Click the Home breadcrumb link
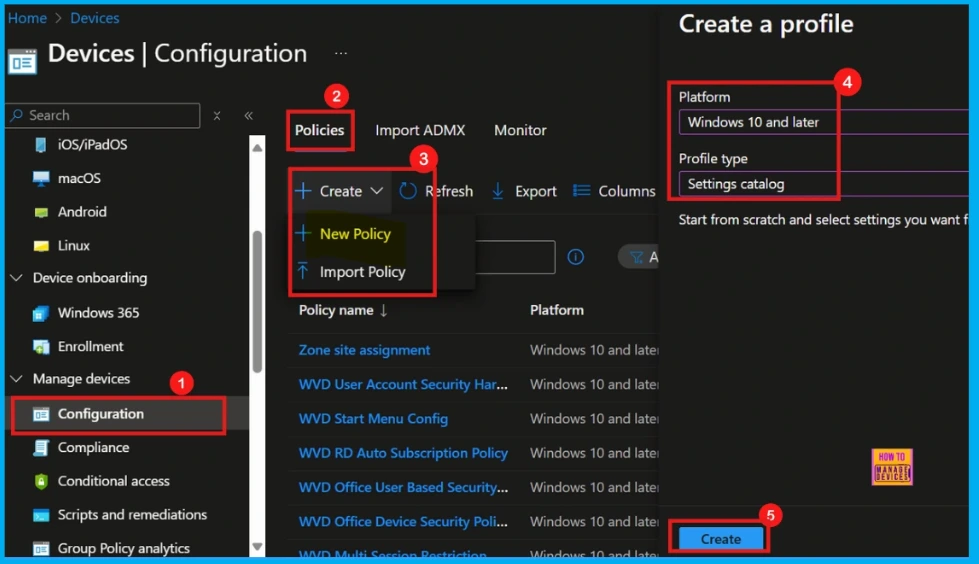The image size is (979, 564). tap(27, 18)
